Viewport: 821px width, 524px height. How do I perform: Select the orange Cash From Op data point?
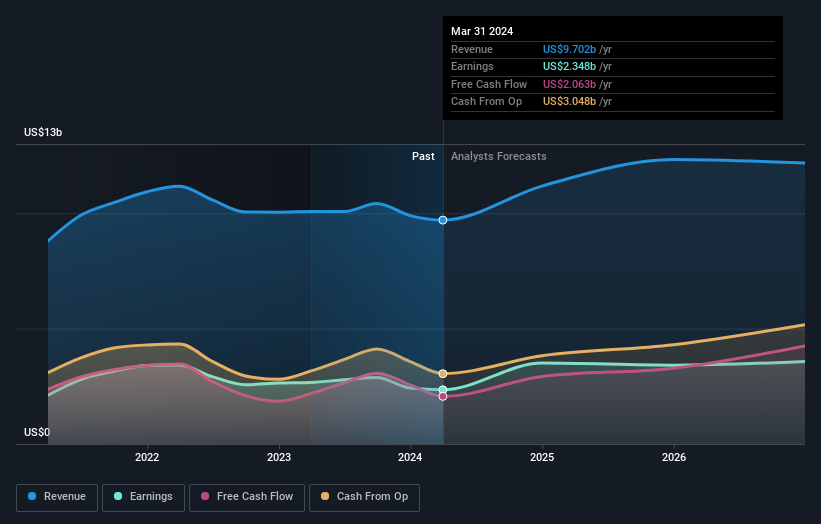(443, 374)
